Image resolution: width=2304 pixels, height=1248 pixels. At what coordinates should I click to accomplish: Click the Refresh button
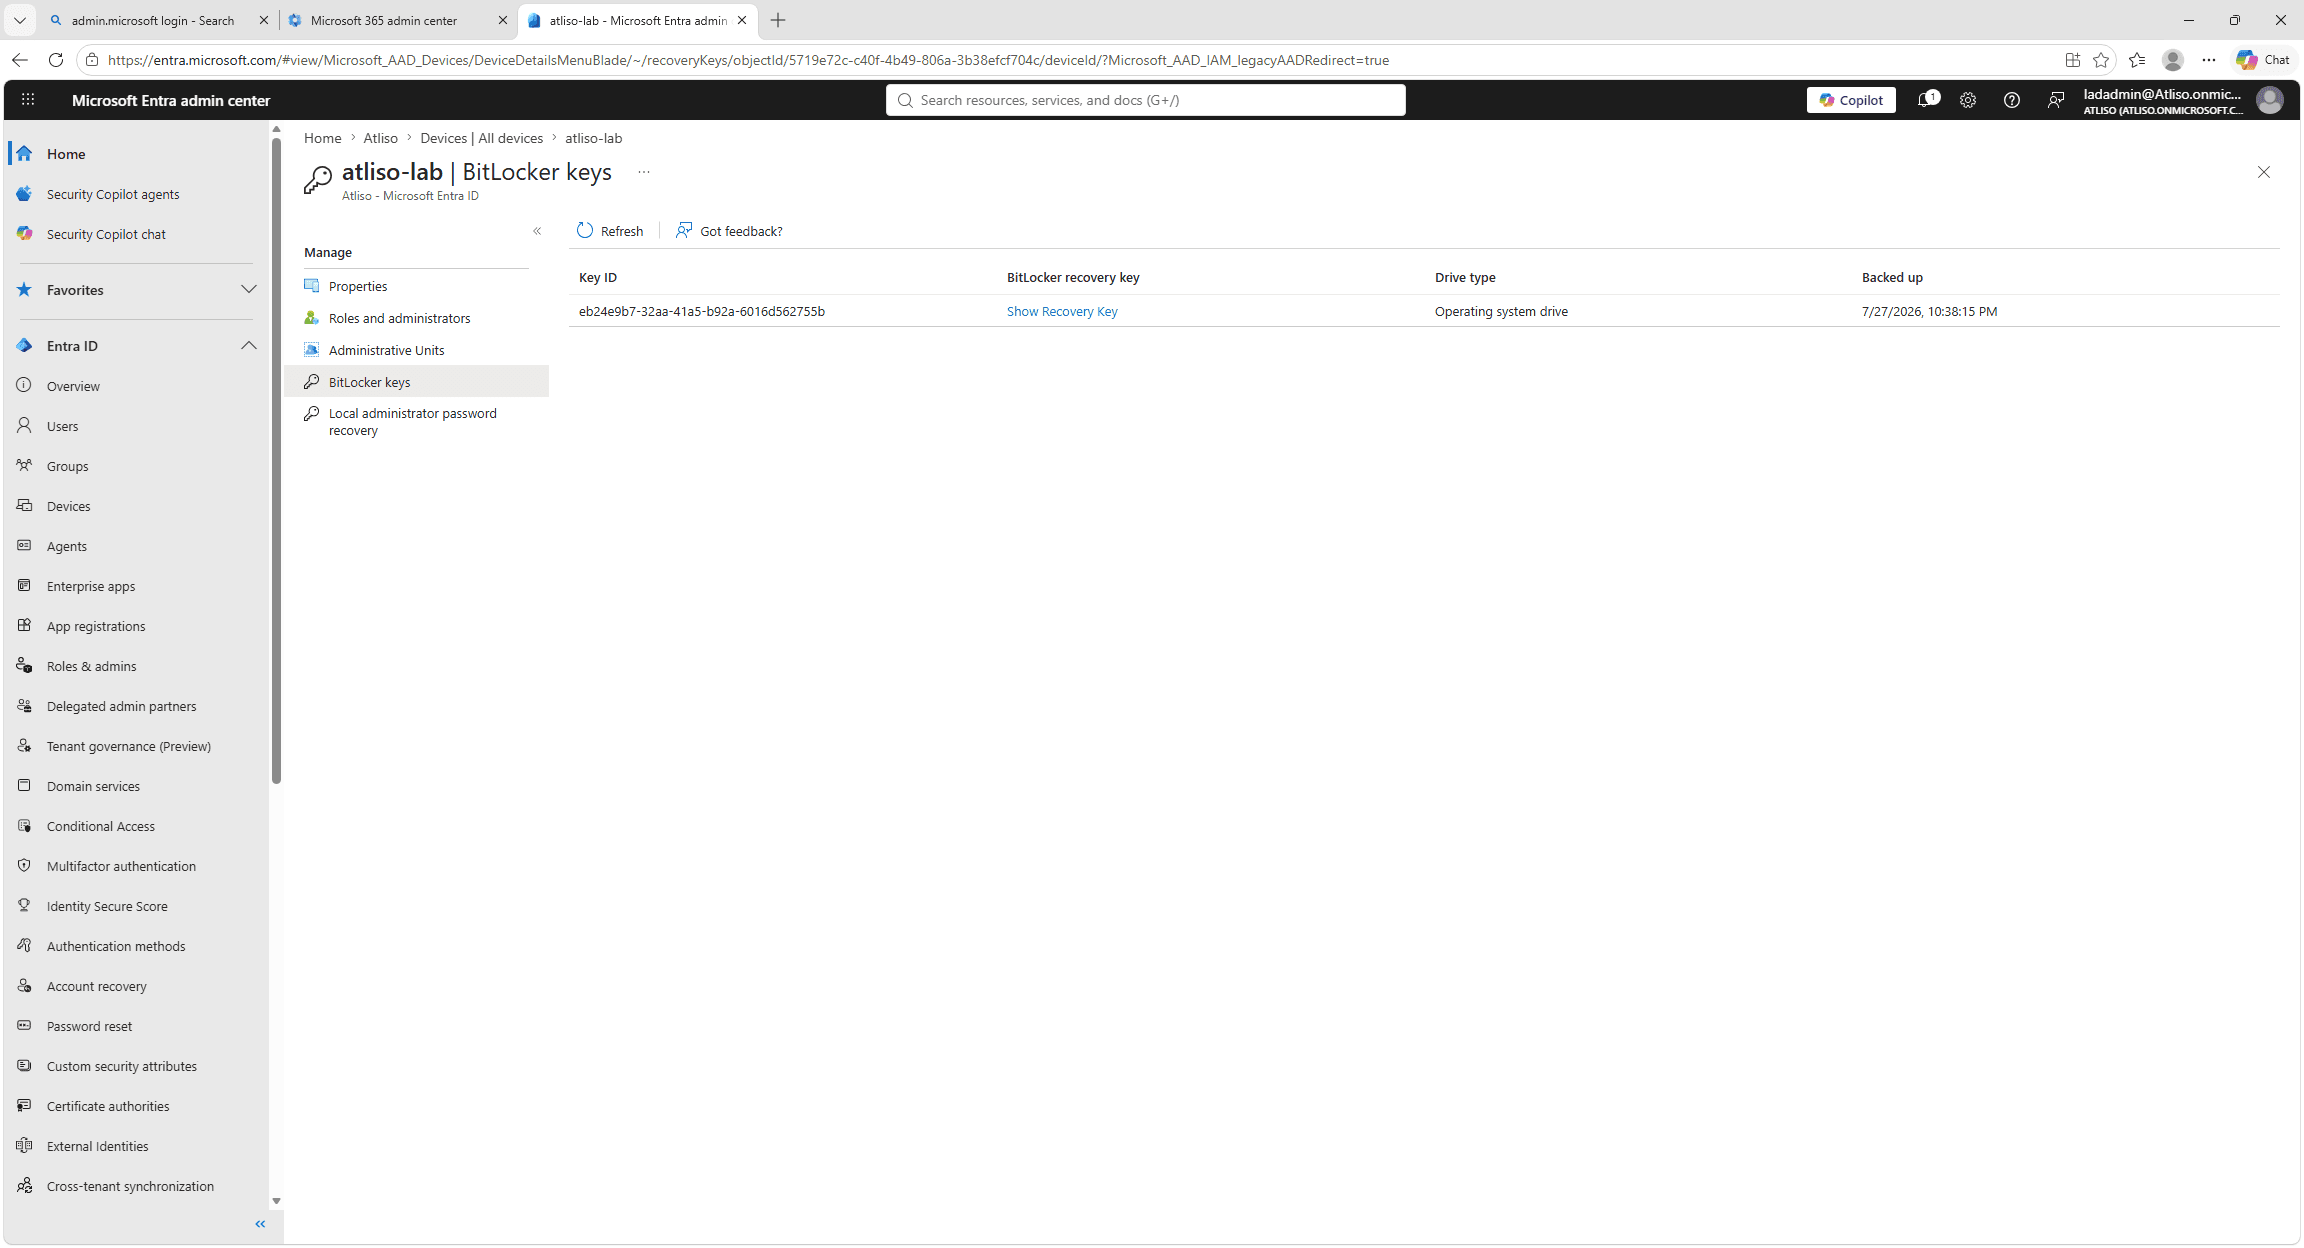coord(610,231)
